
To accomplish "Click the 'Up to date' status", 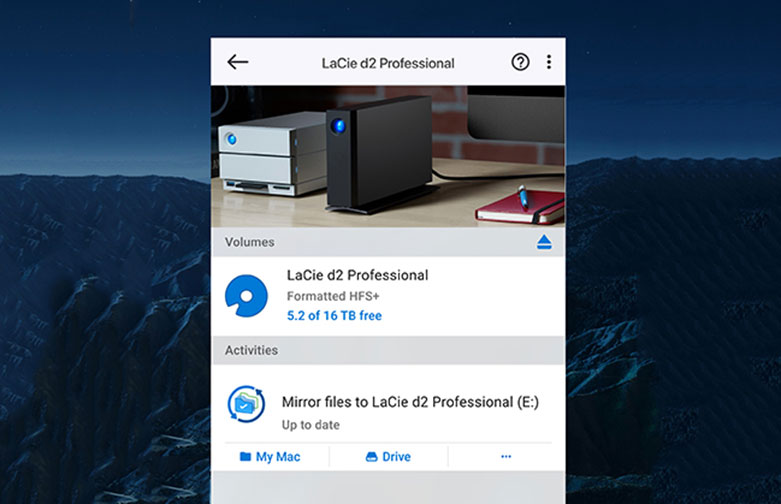I will [x=311, y=425].
